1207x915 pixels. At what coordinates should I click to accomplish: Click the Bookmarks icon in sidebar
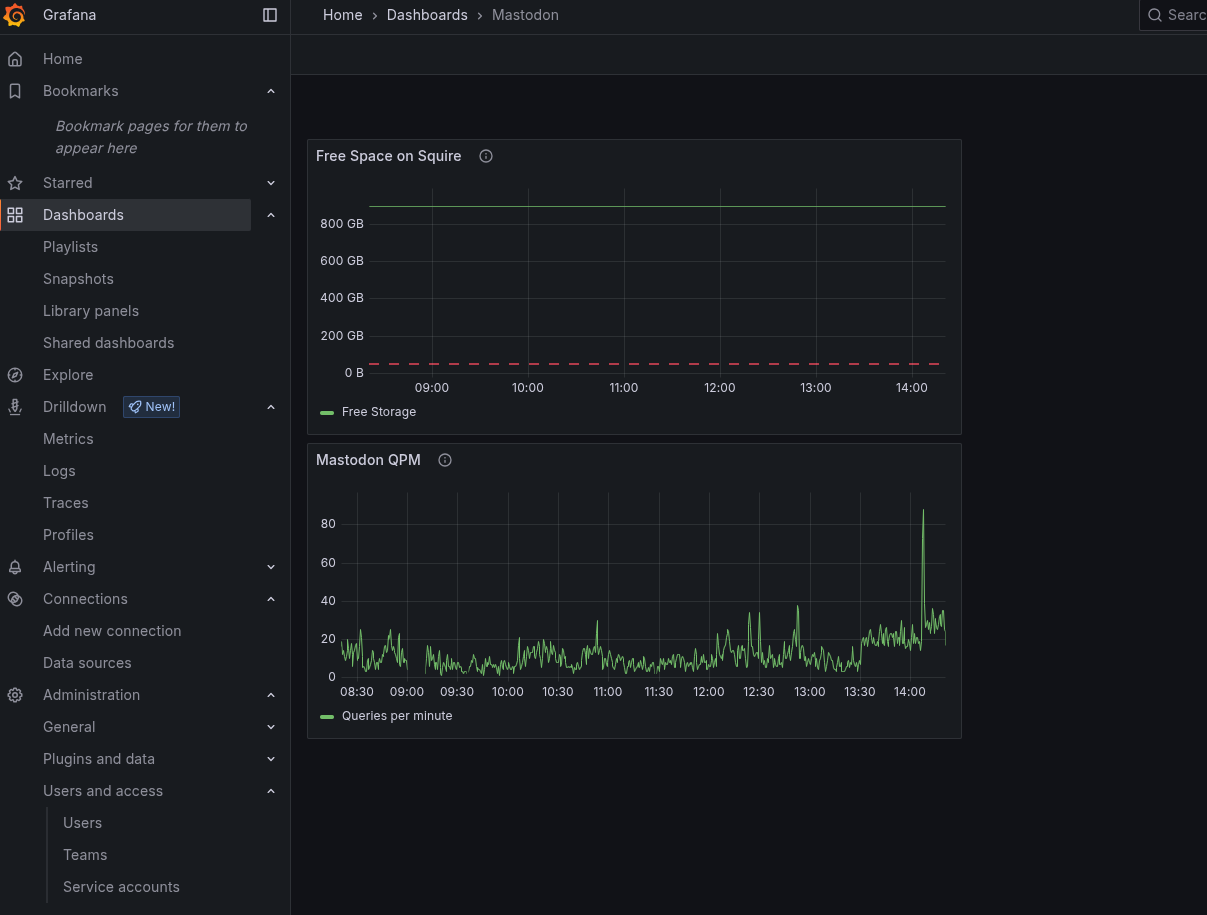pos(15,91)
